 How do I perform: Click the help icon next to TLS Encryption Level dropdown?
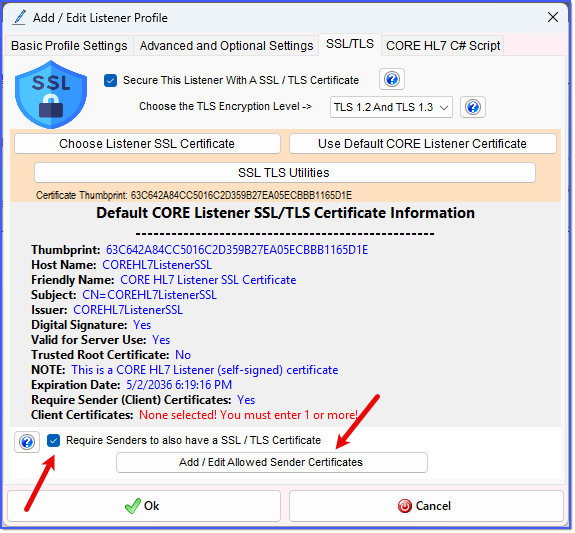click(x=473, y=107)
